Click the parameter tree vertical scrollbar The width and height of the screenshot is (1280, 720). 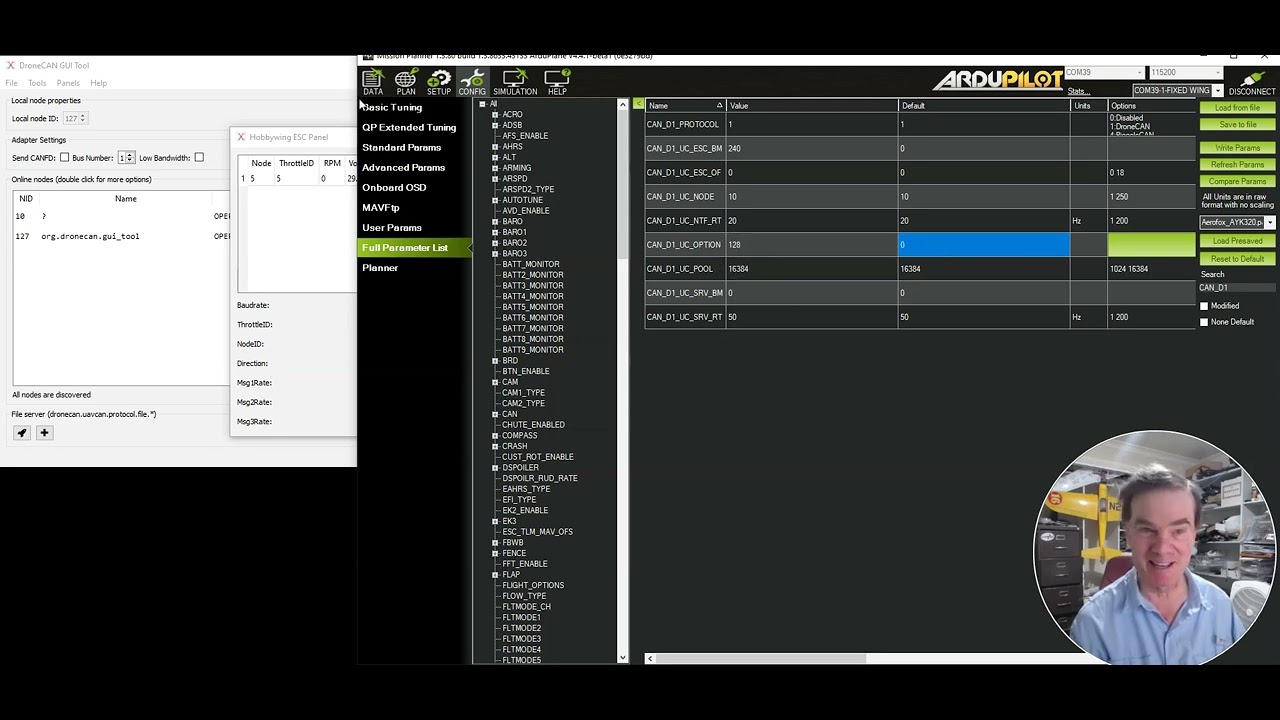click(623, 380)
